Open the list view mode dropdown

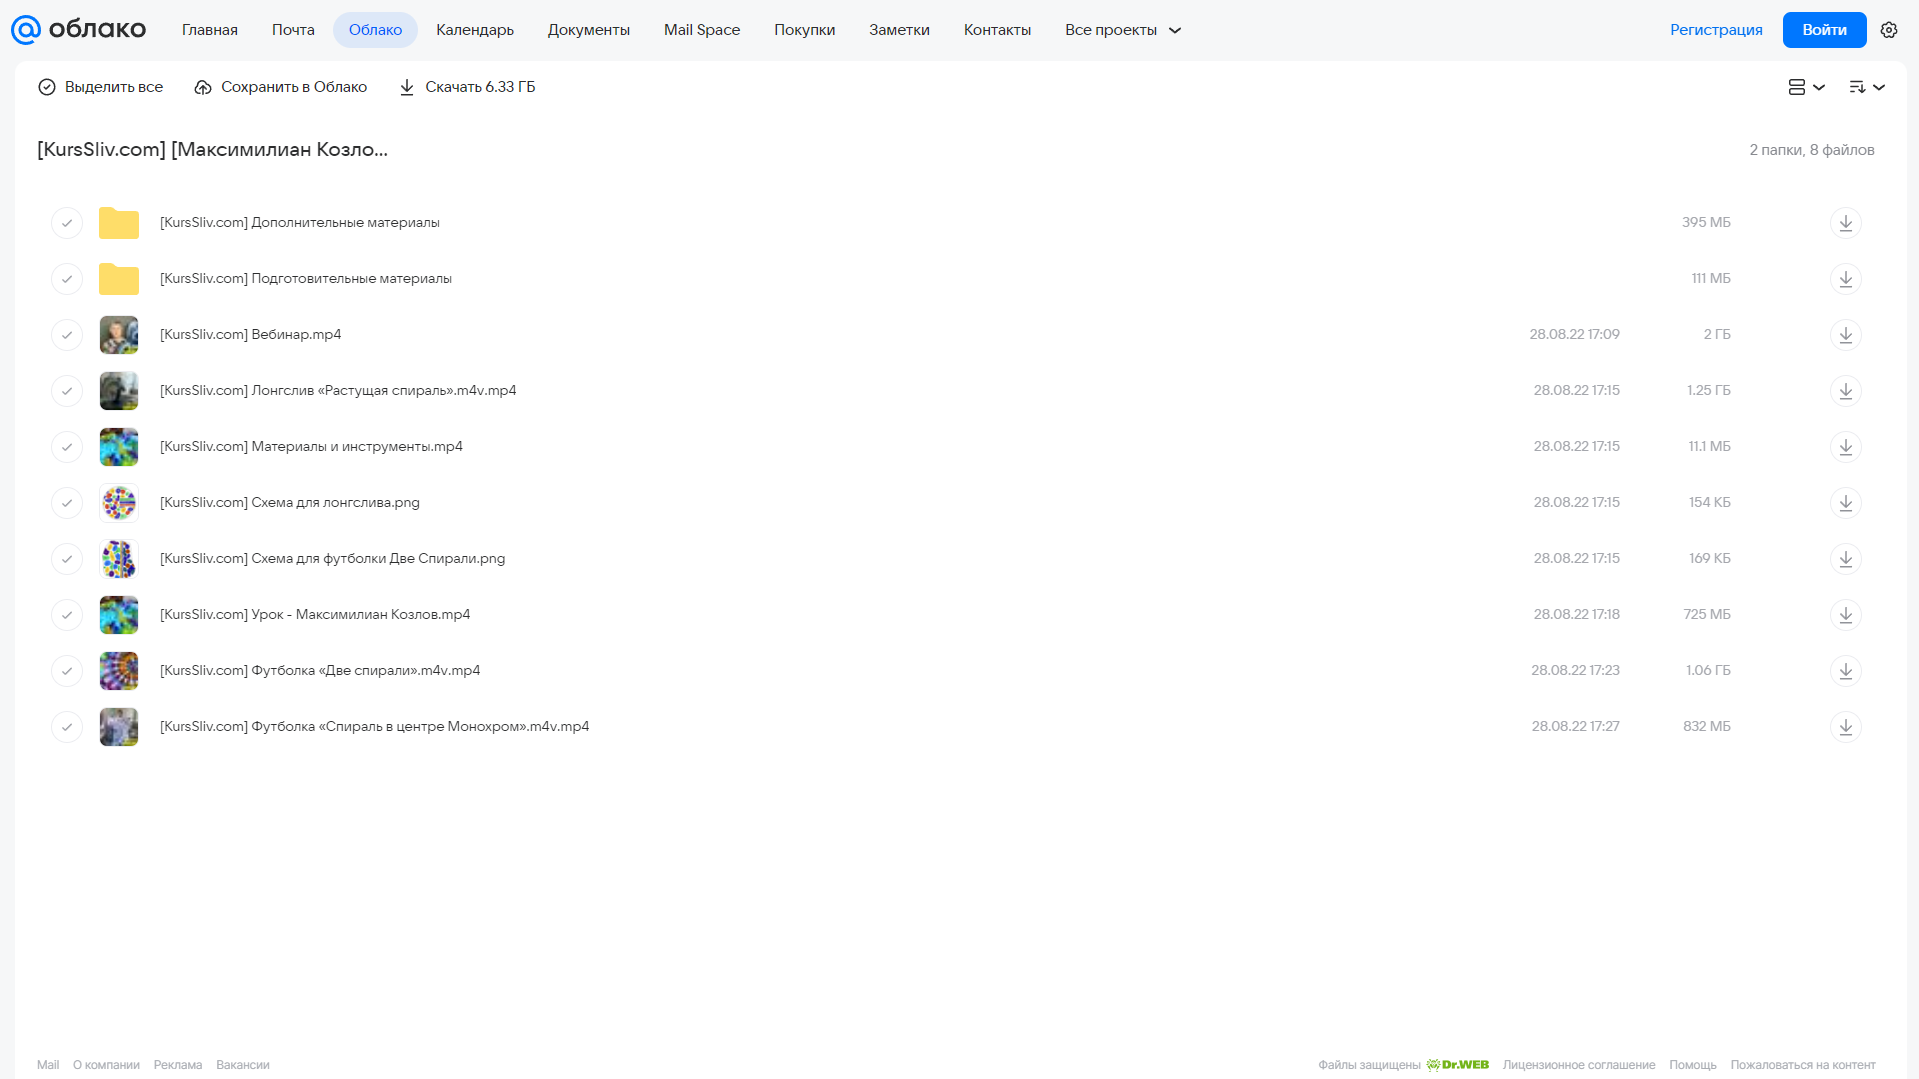(x=1806, y=87)
